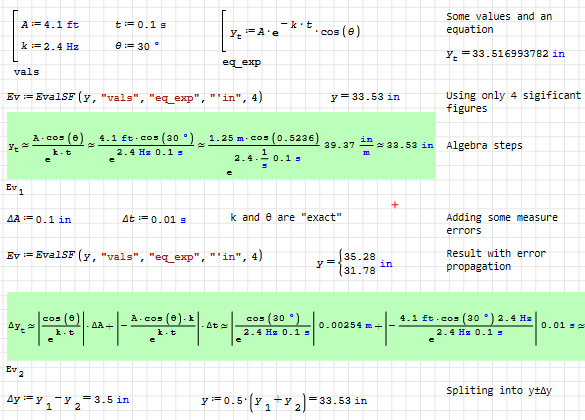
Task: Select the Ev 1 label under the first green block
Action: coord(15,189)
